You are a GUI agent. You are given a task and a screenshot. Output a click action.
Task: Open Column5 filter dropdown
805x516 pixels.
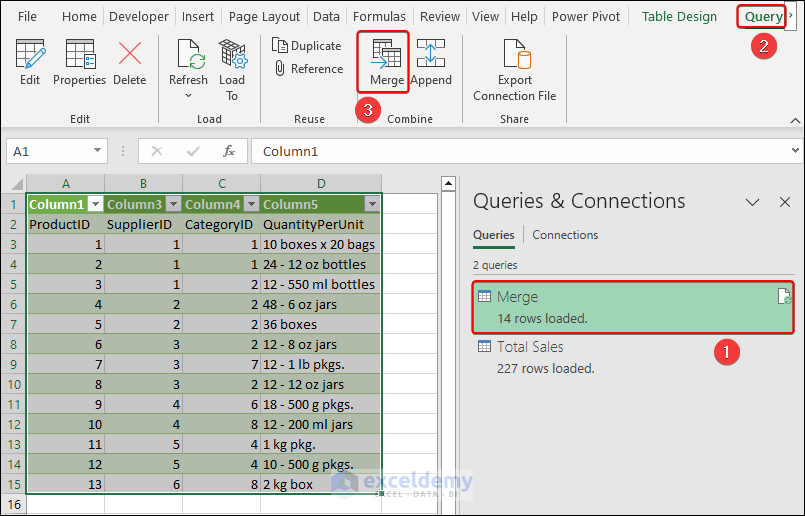[x=372, y=204]
